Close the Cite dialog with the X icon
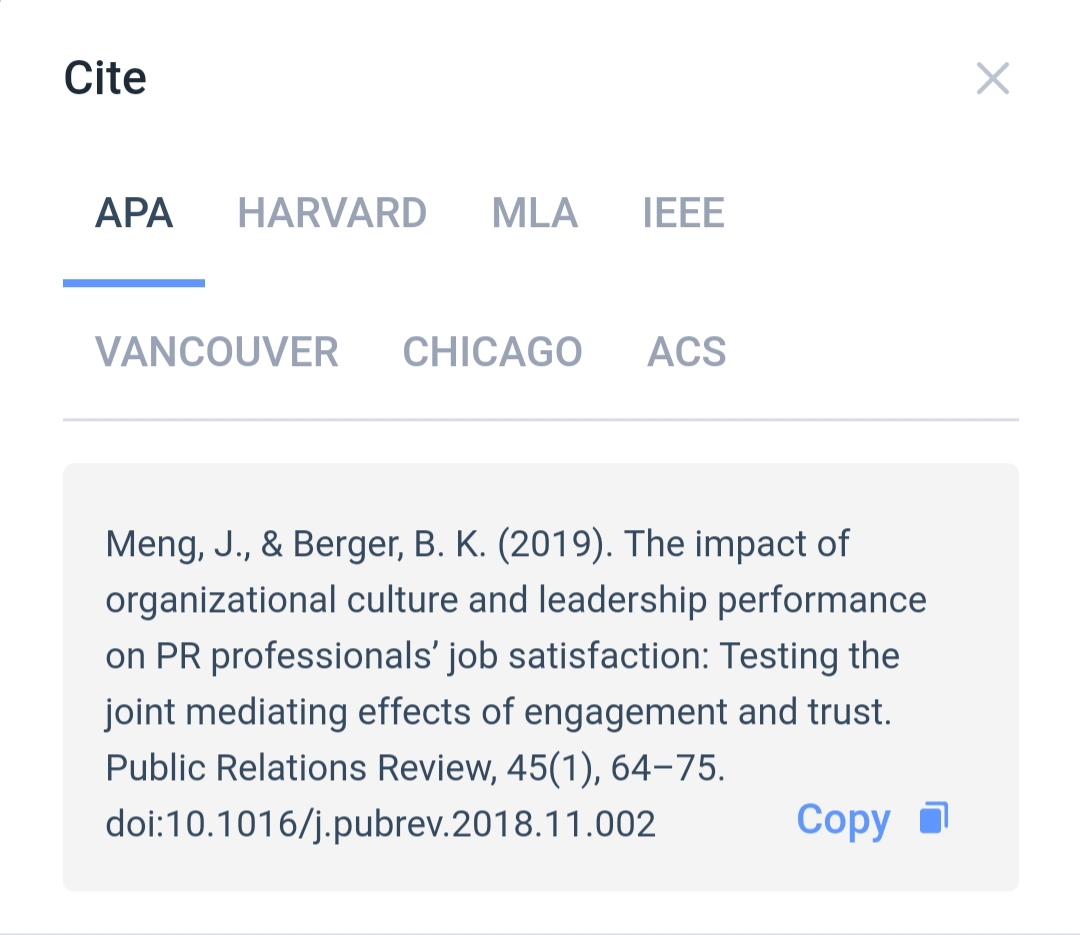Image resolution: width=1080 pixels, height=935 pixels. pyautogui.click(x=992, y=78)
